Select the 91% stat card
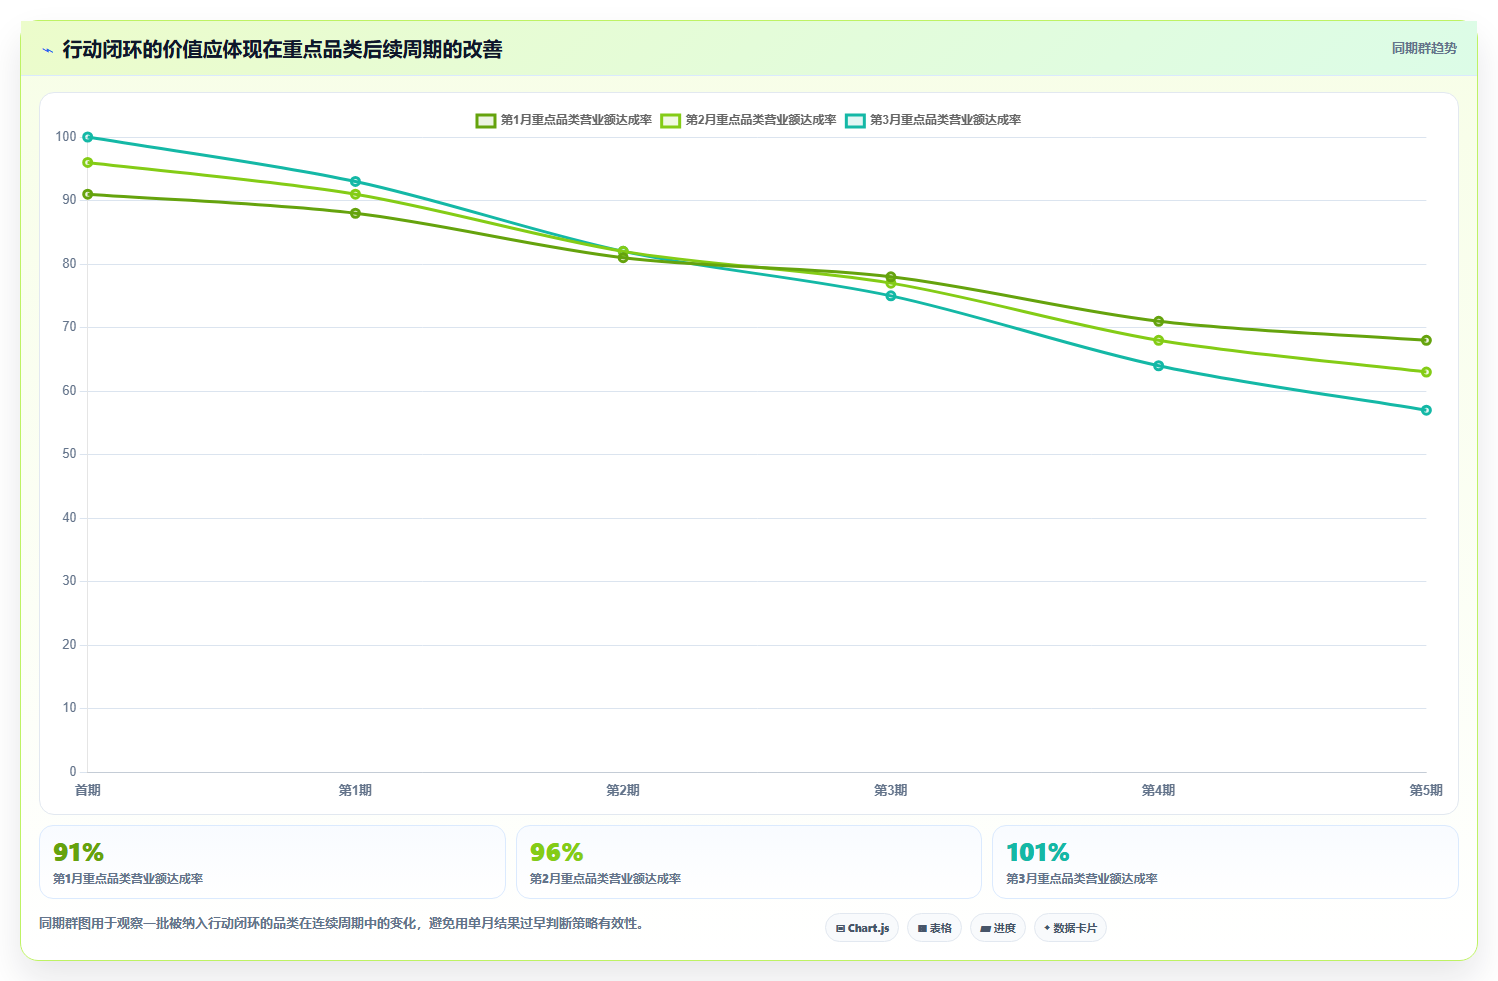 (272, 862)
